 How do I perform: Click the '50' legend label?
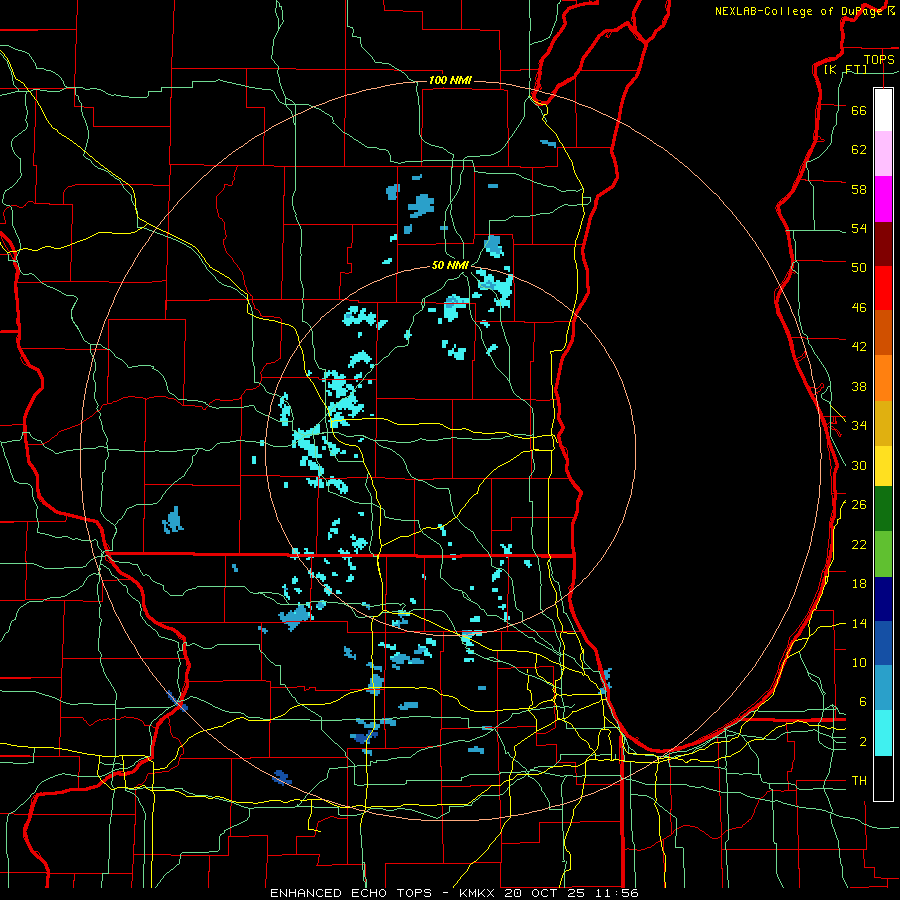859,268
